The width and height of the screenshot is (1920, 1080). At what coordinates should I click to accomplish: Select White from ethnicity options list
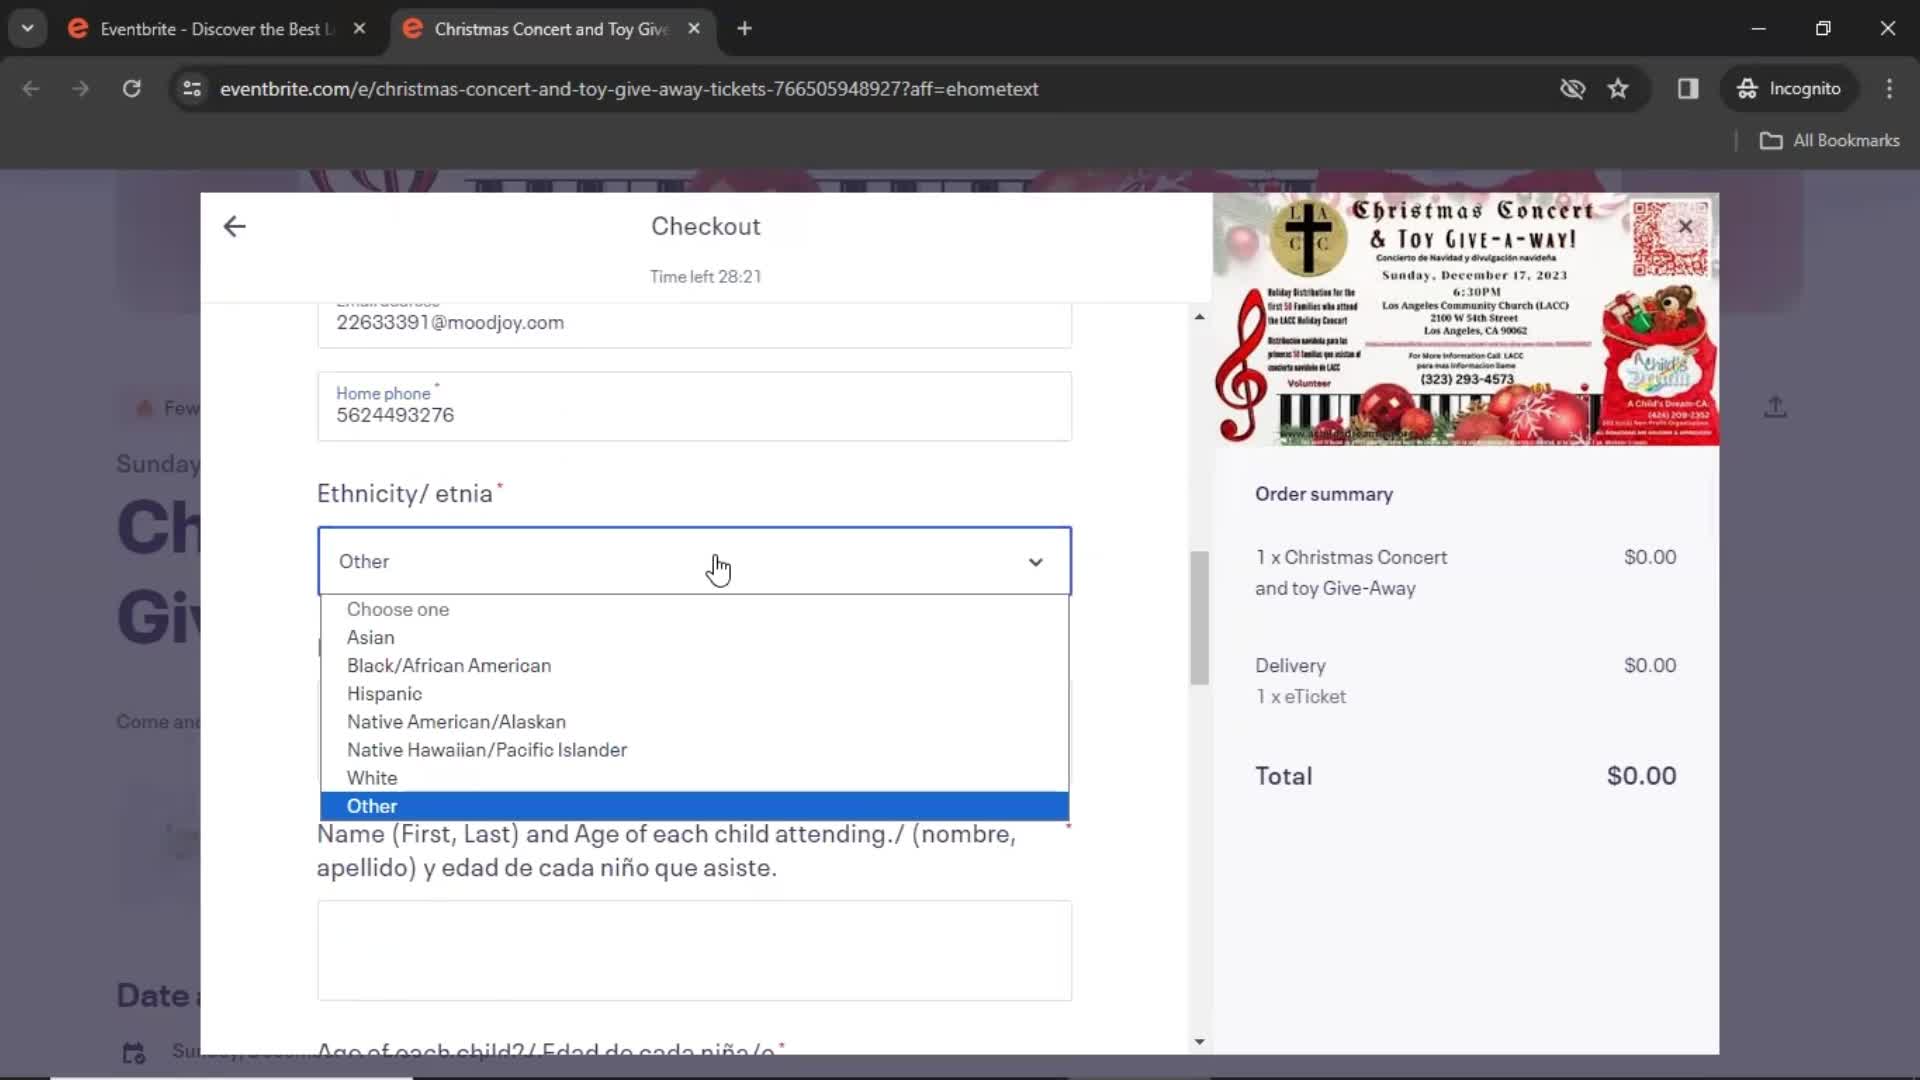tap(372, 777)
